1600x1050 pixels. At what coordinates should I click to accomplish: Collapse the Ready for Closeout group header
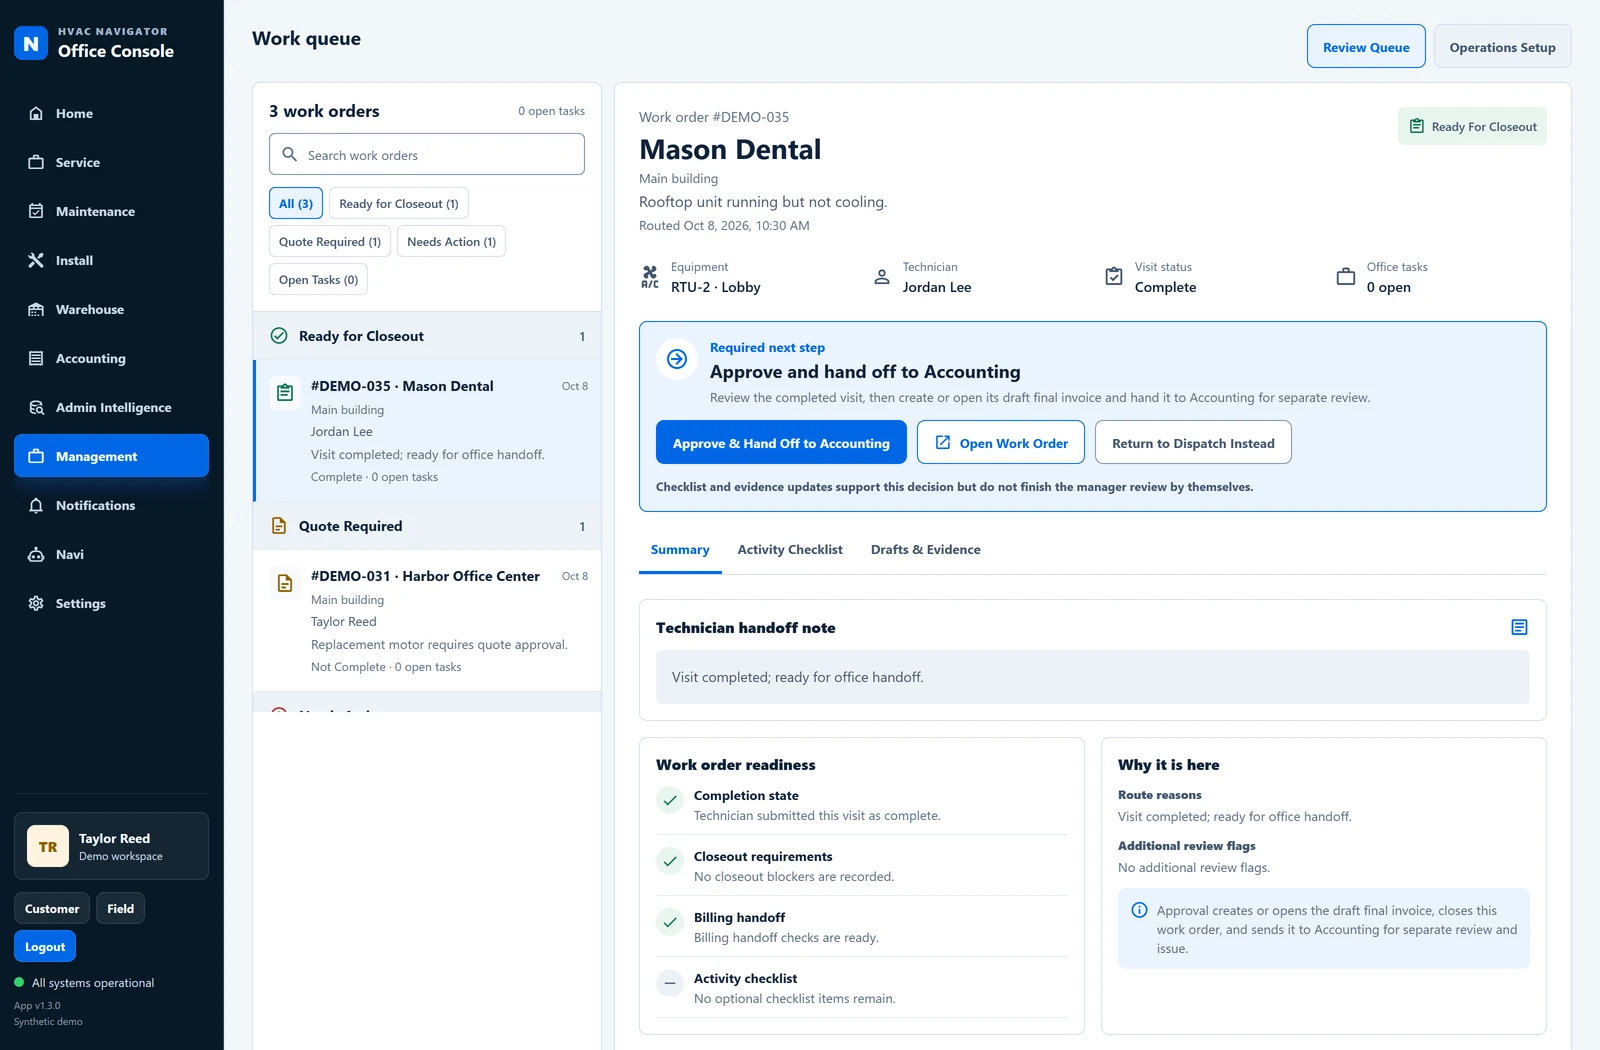click(x=427, y=336)
